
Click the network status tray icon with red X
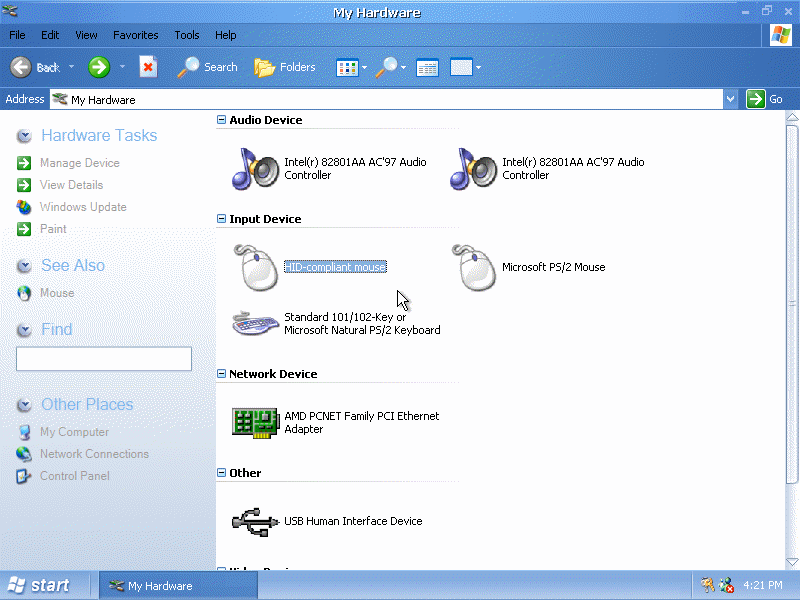[727, 585]
